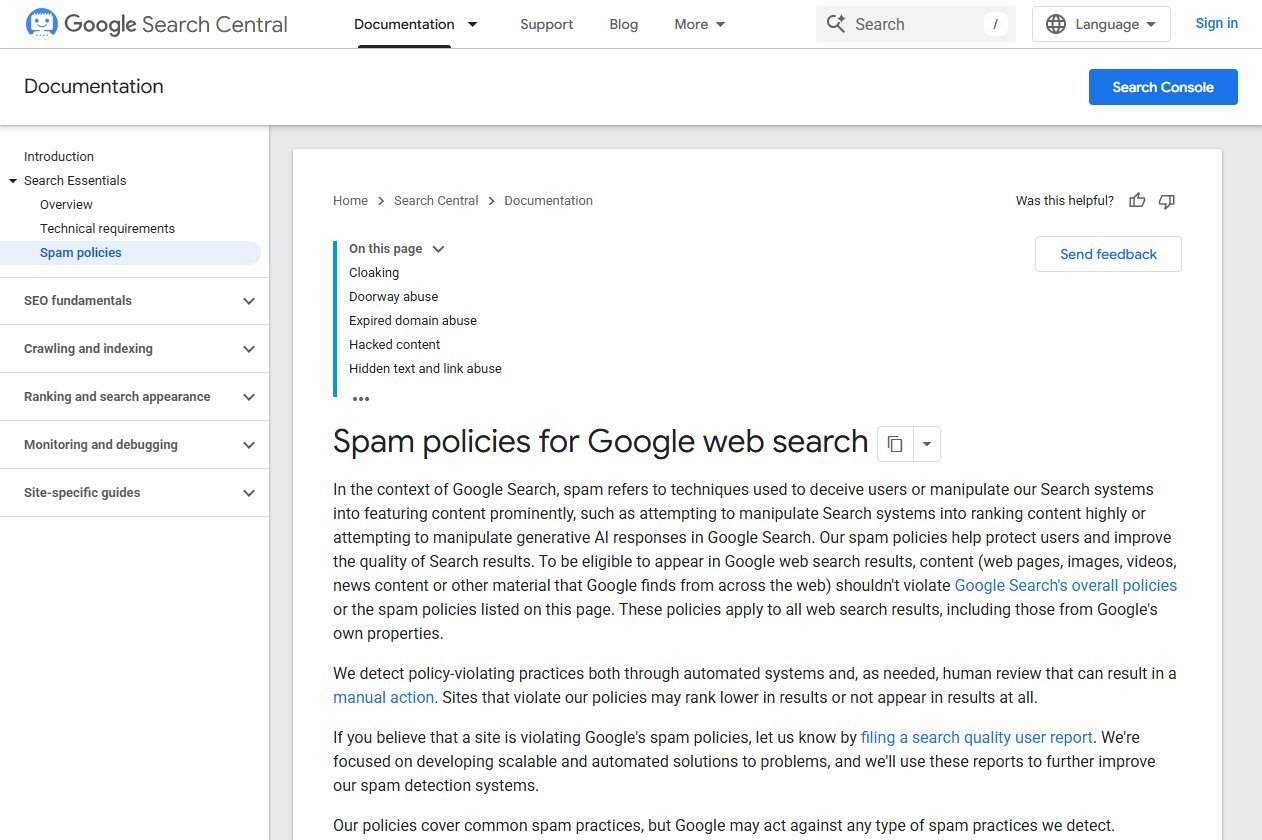Click the Spam policies for Google web search title
Viewport: 1262px width, 840px height.
pyautogui.click(x=600, y=441)
